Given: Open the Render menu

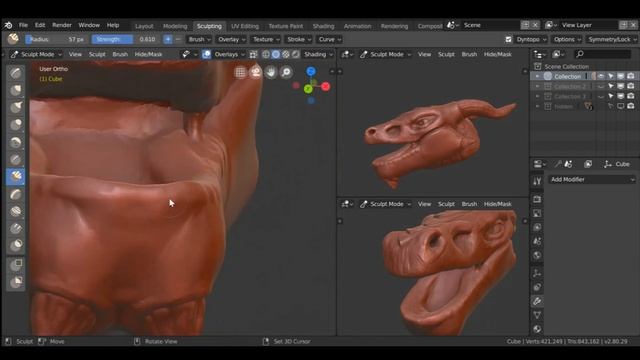Looking at the screenshot, I should (x=62, y=25).
